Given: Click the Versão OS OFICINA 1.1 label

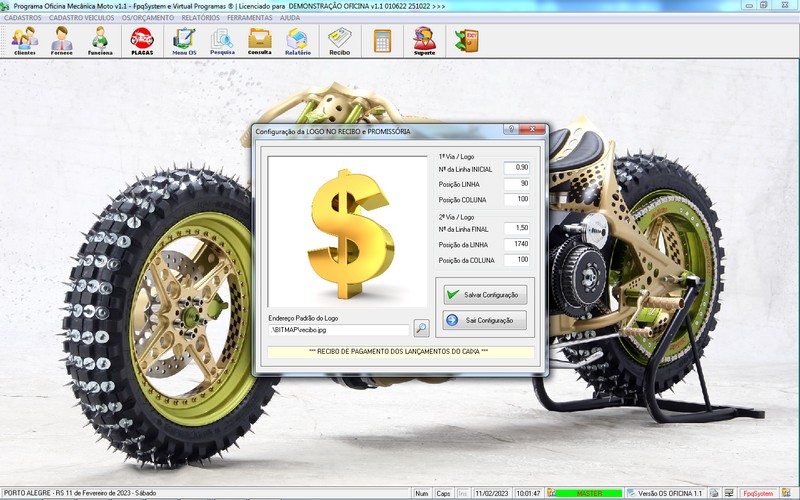Looking at the screenshot, I should click(670, 493).
